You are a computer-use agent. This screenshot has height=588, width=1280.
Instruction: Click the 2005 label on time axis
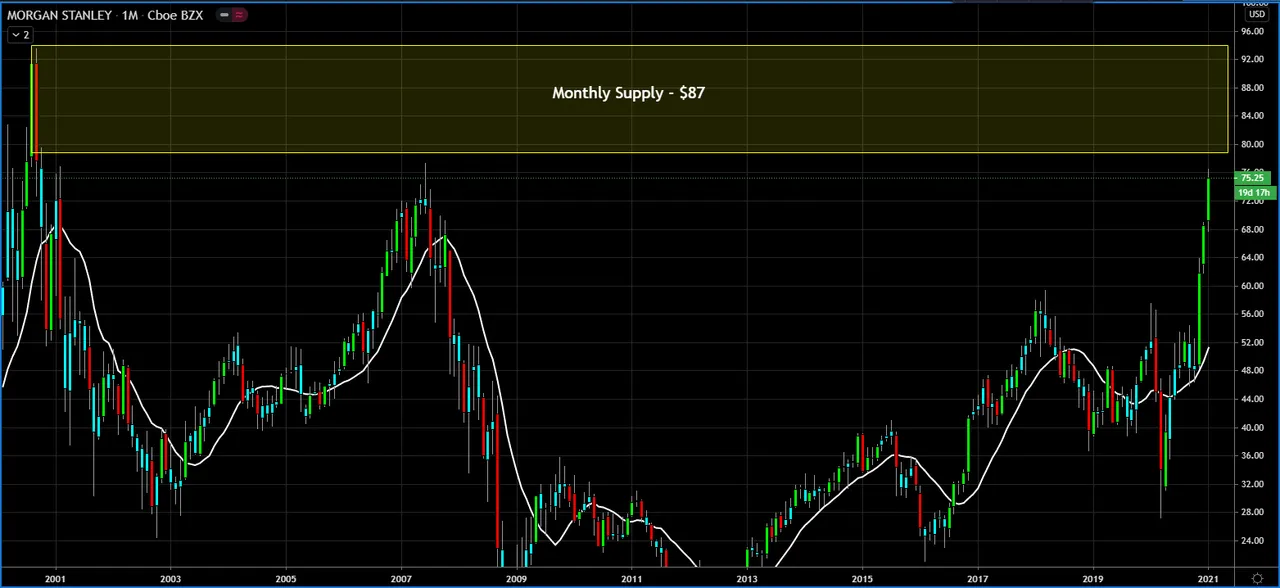click(x=286, y=578)
